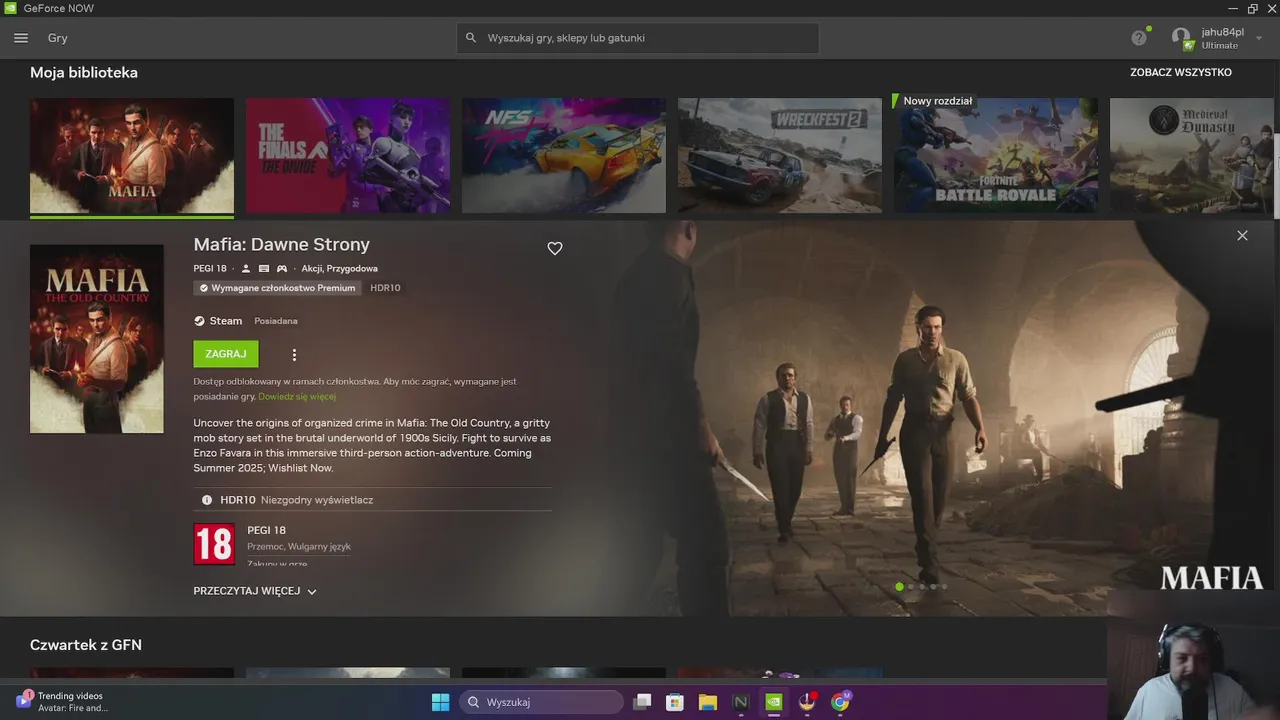
Task: Click the green ZAGRAJ button
Action: pyautogui.click(x=226, y=354)
